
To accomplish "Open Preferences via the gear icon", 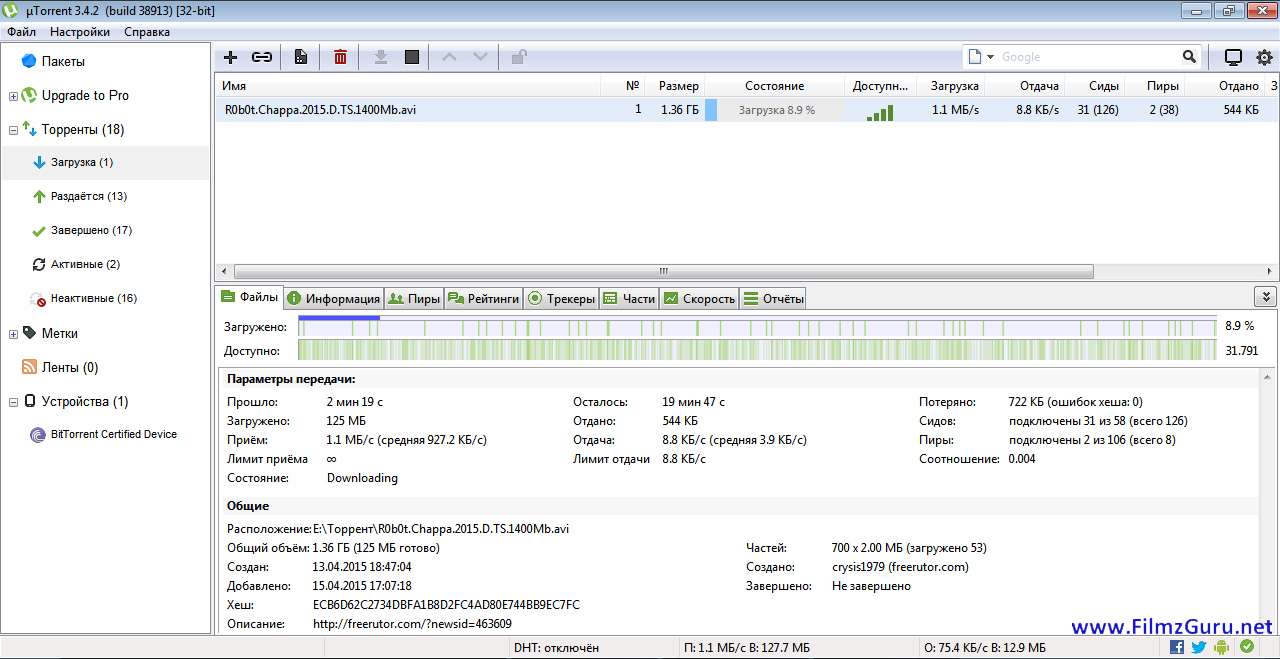I will tap(1264, 57).
